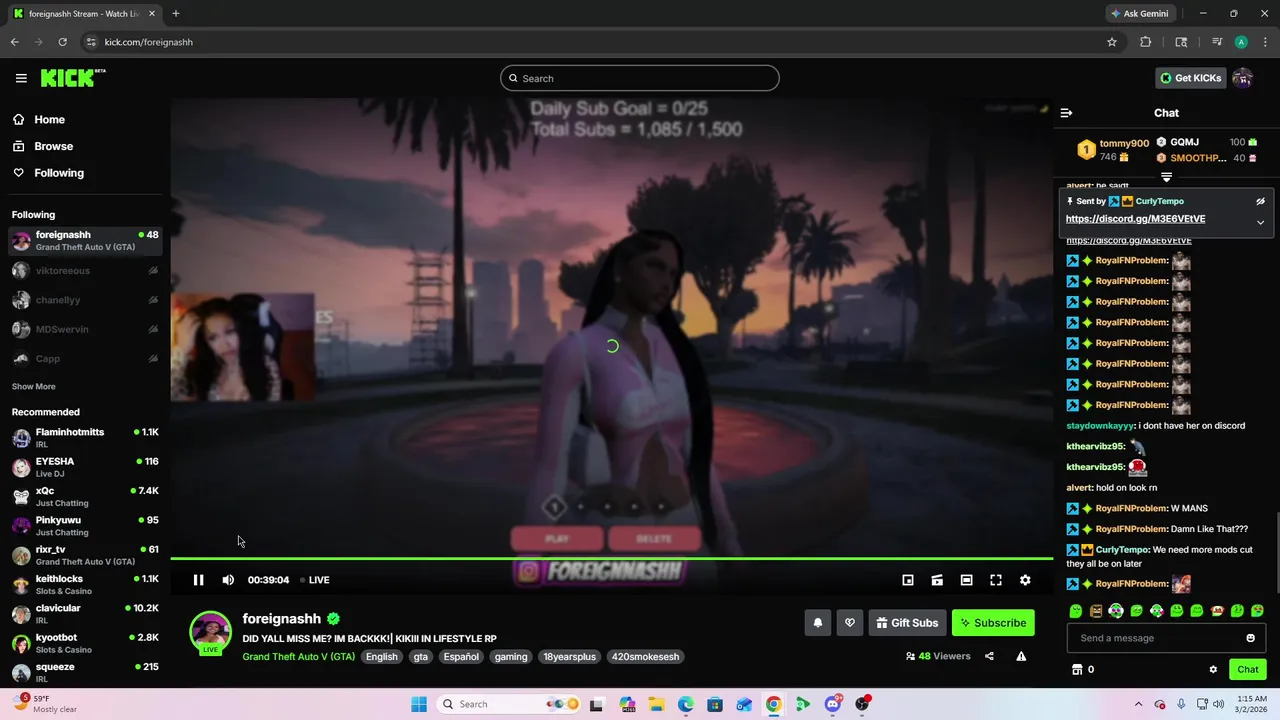The width and height of the screenshot is (1280, 720).
Task: Select offline channel chanellyy
Action: coord(85,300)
